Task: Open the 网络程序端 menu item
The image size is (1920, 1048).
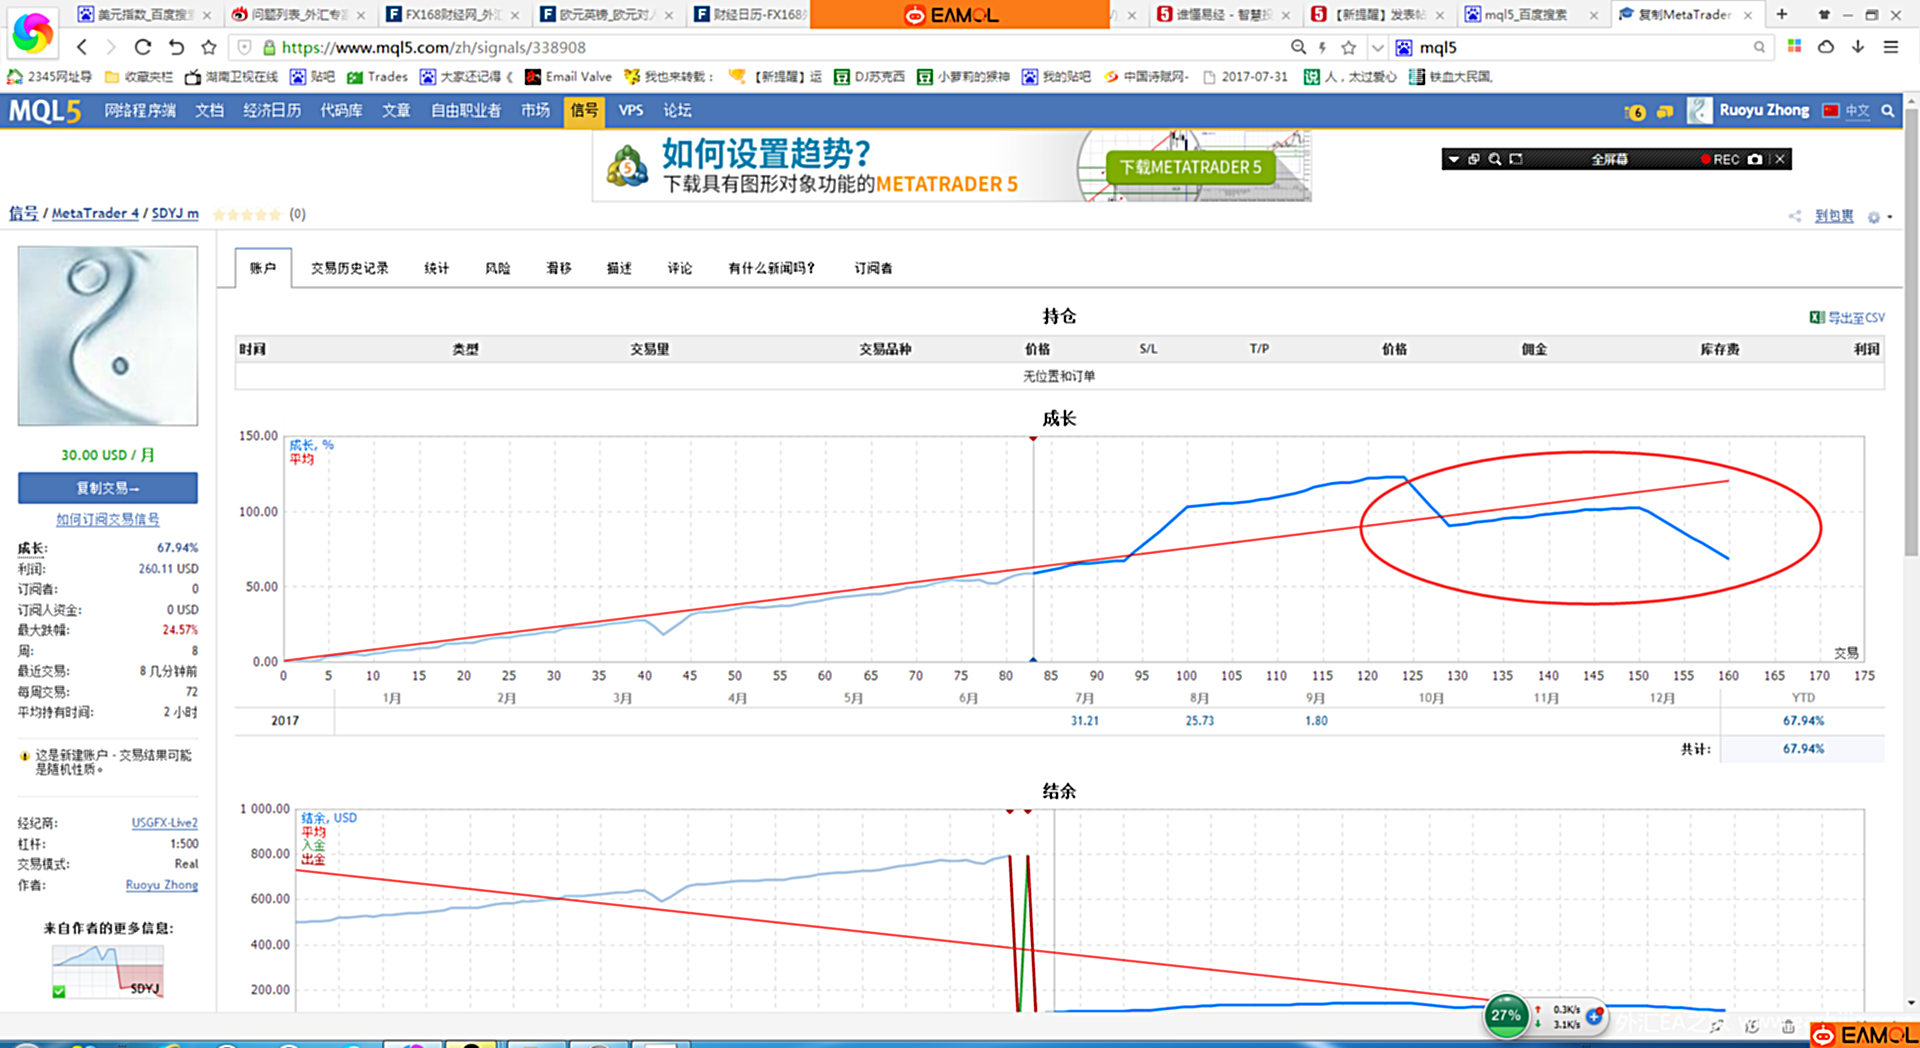Action: [x=140, y=111]
